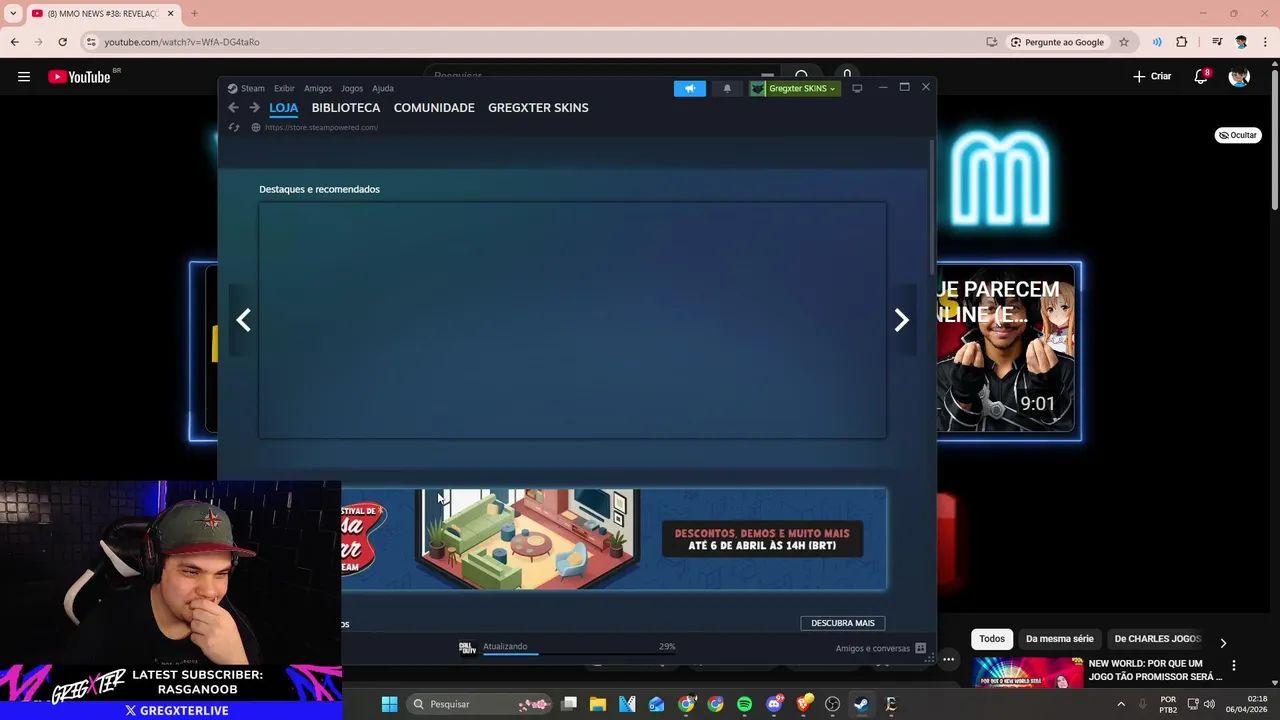Open the Ajuda menu in Steam

tap(383, 88)
